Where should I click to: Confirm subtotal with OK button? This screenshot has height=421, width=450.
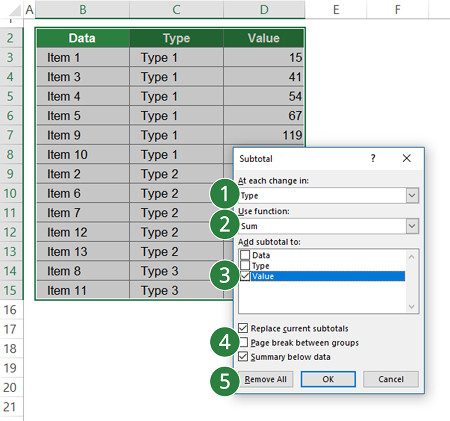(328, 379)
